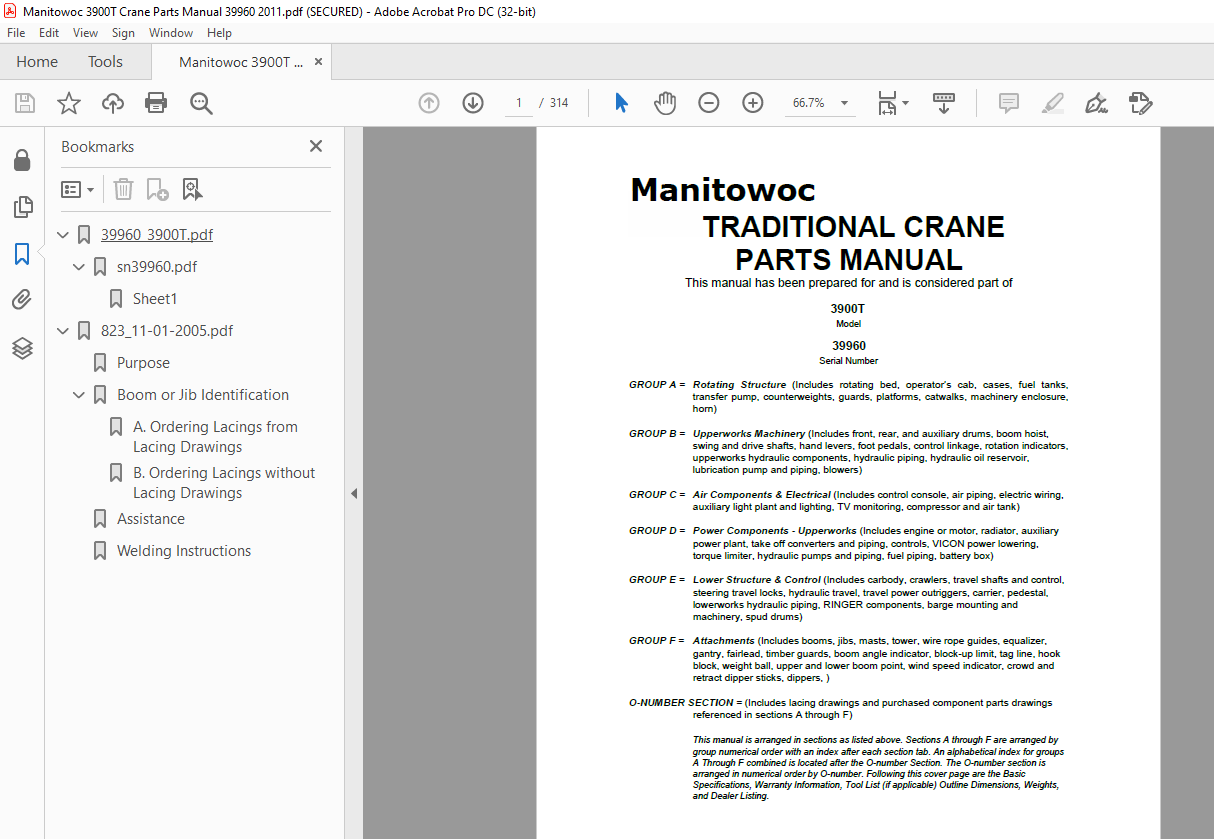Show security lock settings in sidebar
Image resolution: width=1214 pixels, height=839 pixels.
[x=22, y=160]
